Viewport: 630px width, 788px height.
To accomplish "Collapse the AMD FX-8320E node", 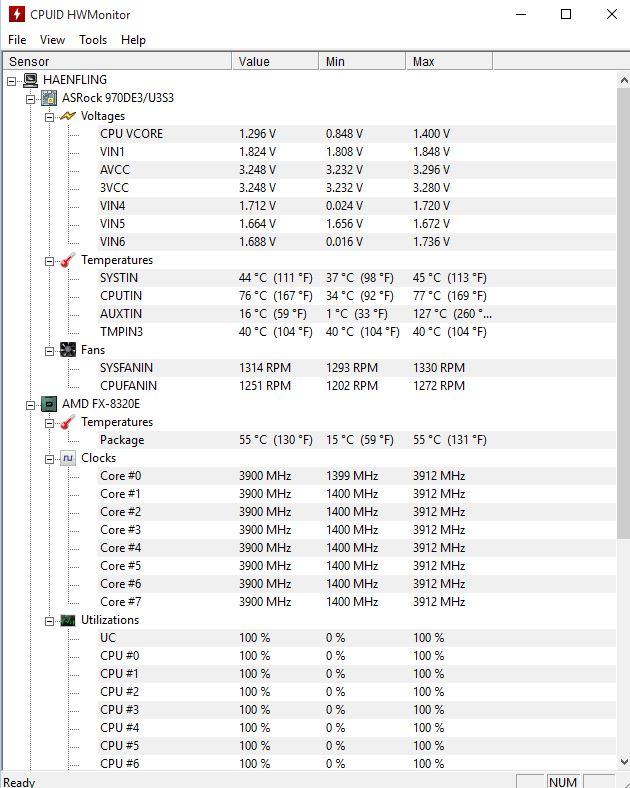I will click(31, 405).
